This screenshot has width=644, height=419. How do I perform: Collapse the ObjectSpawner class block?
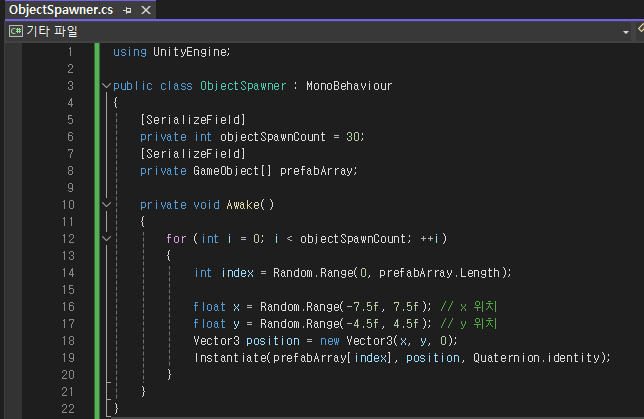coord(106,85)
